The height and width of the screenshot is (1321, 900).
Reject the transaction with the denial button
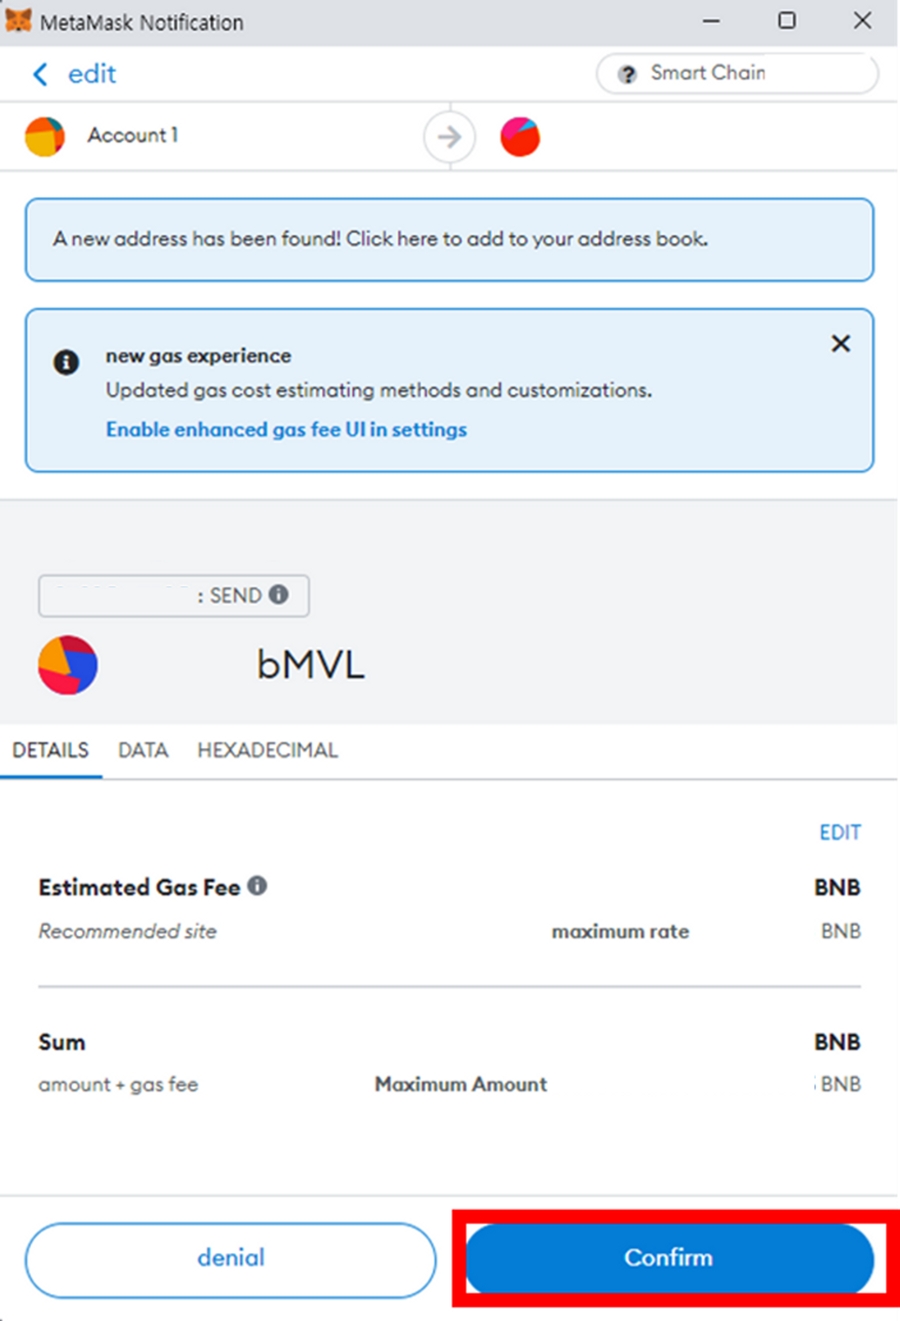(231, 1258)
